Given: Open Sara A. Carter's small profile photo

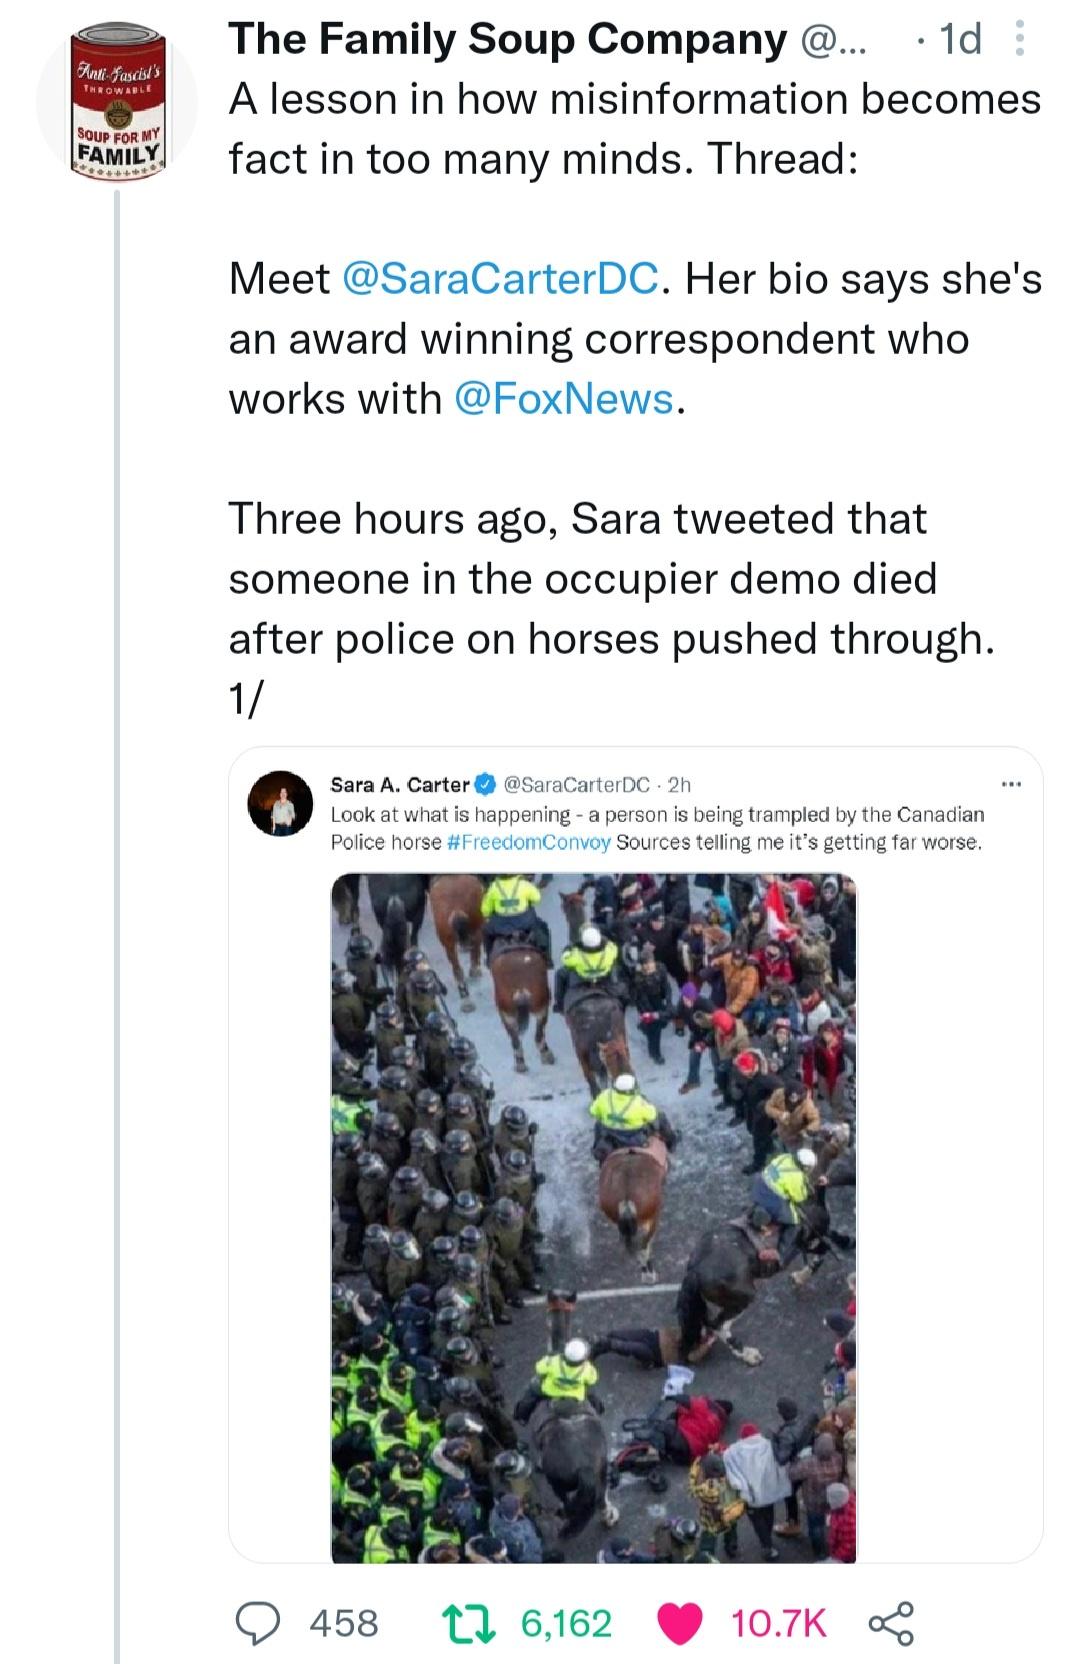Looking at the screenshot, I should [280, 803].
